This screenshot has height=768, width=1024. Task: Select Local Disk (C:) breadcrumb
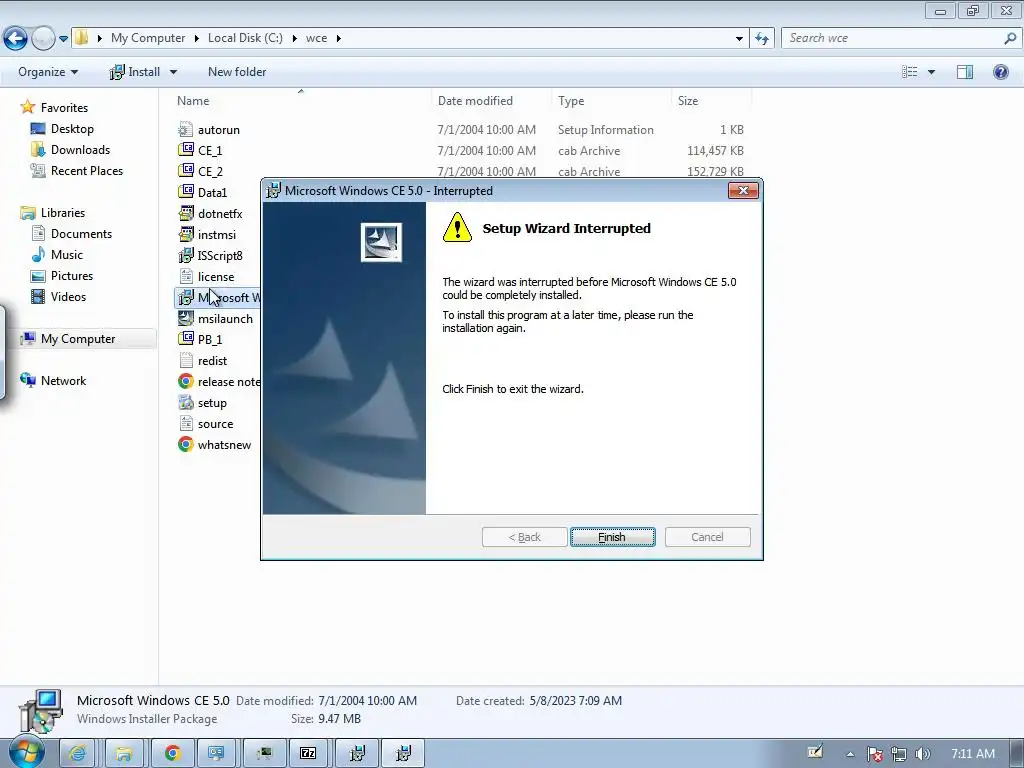coord(245,38)
